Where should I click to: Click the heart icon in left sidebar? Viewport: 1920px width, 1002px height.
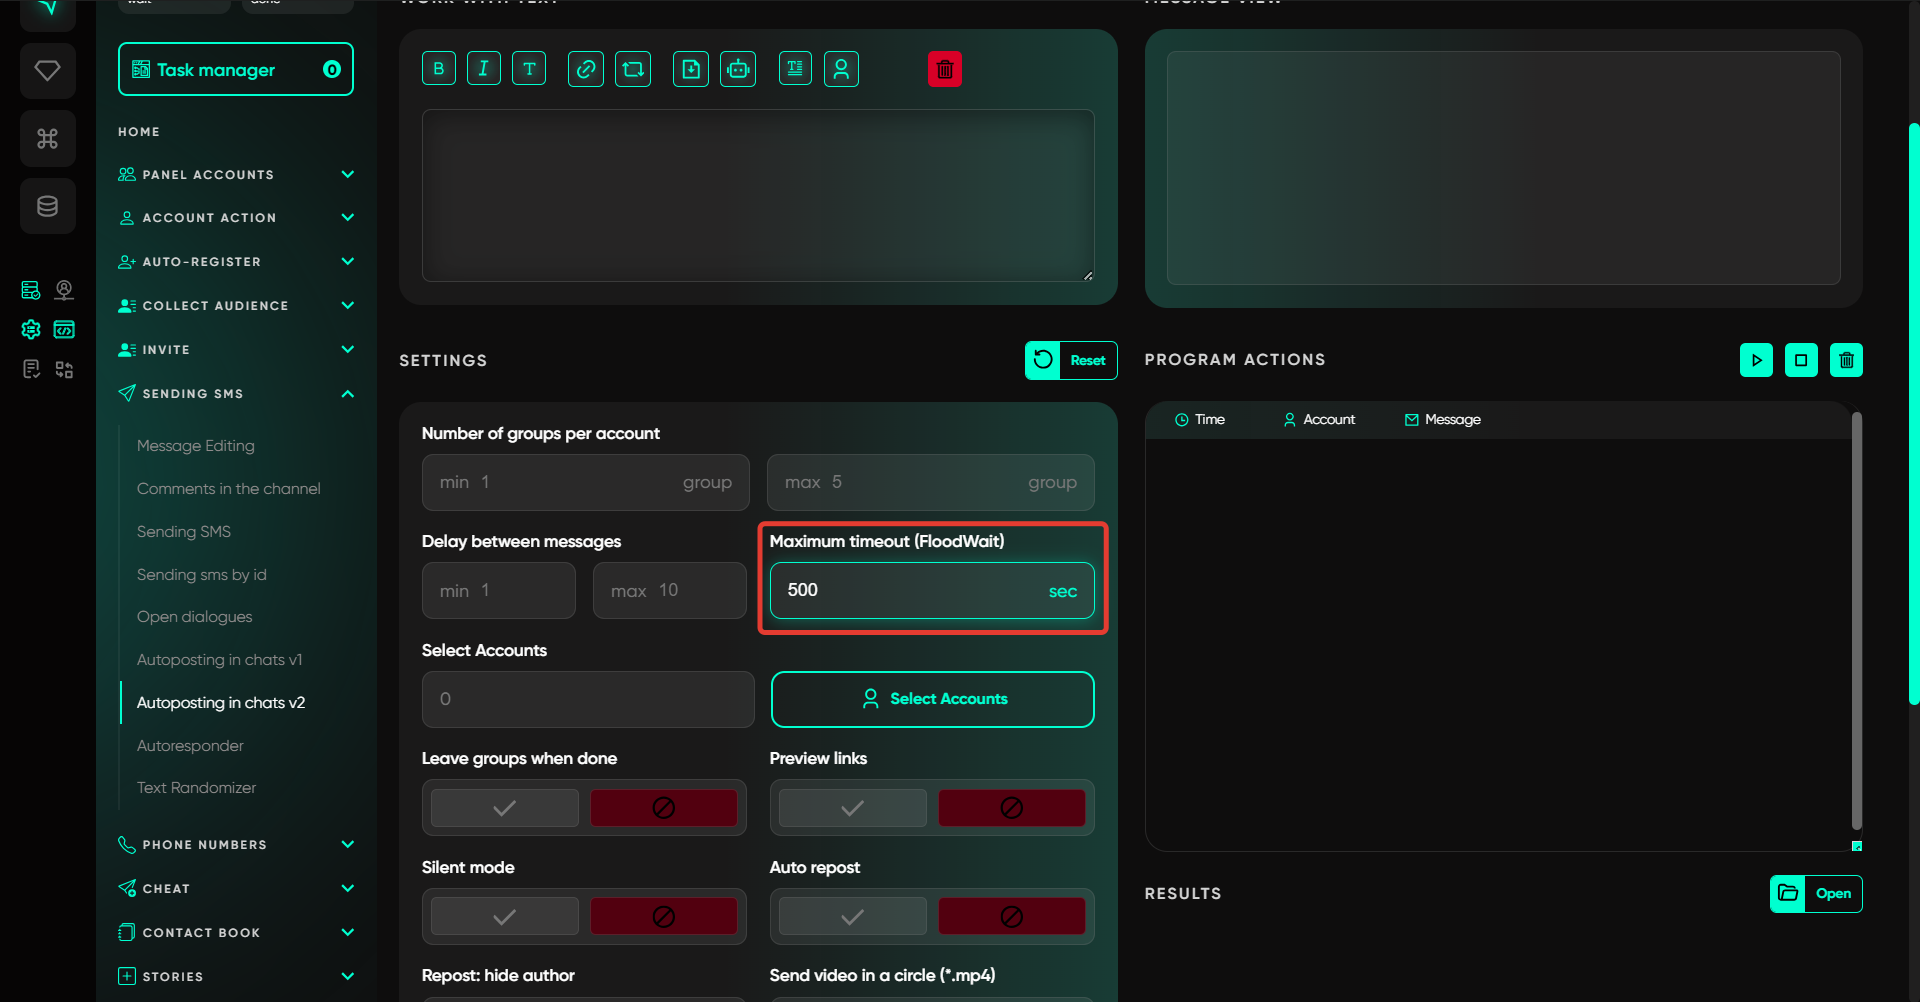tap(47, 71)
